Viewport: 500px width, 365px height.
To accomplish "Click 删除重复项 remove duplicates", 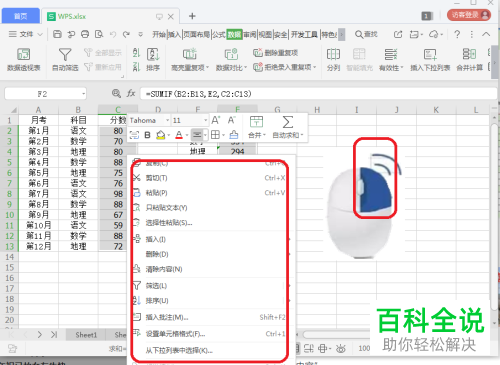I will pyautogui.click(x=275, y=53).
